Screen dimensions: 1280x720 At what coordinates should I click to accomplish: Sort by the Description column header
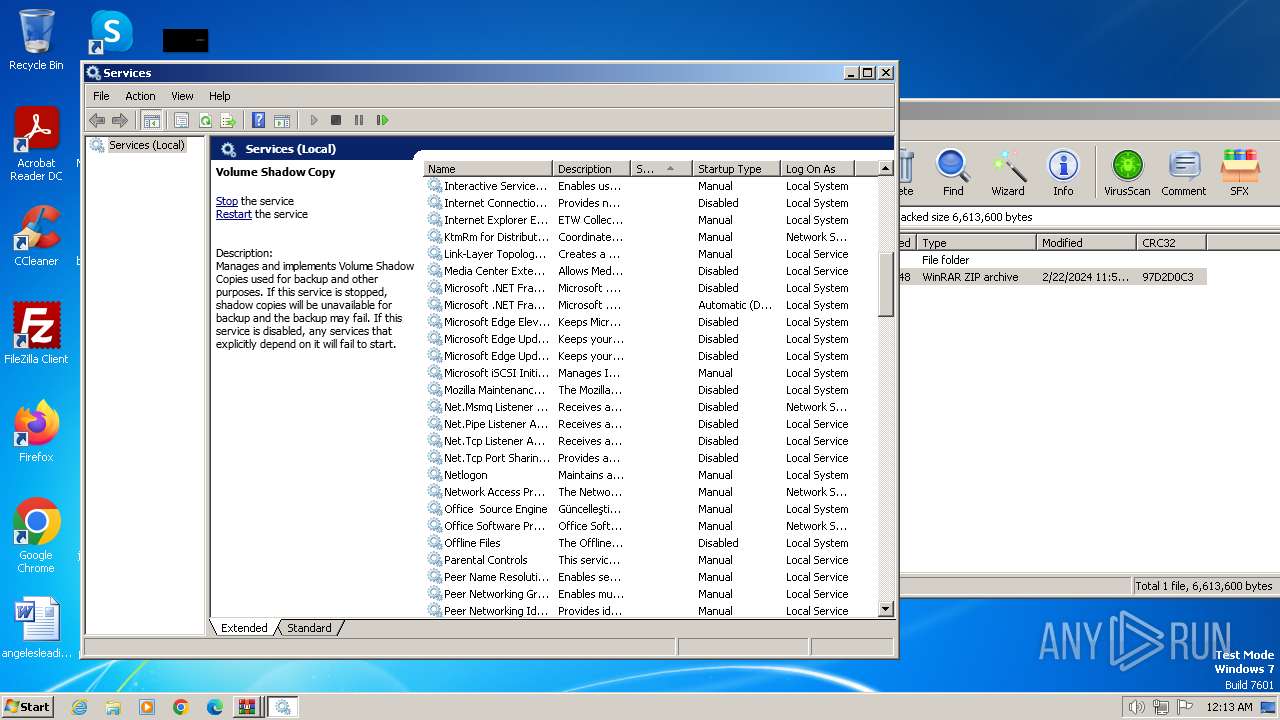[592, 169]
